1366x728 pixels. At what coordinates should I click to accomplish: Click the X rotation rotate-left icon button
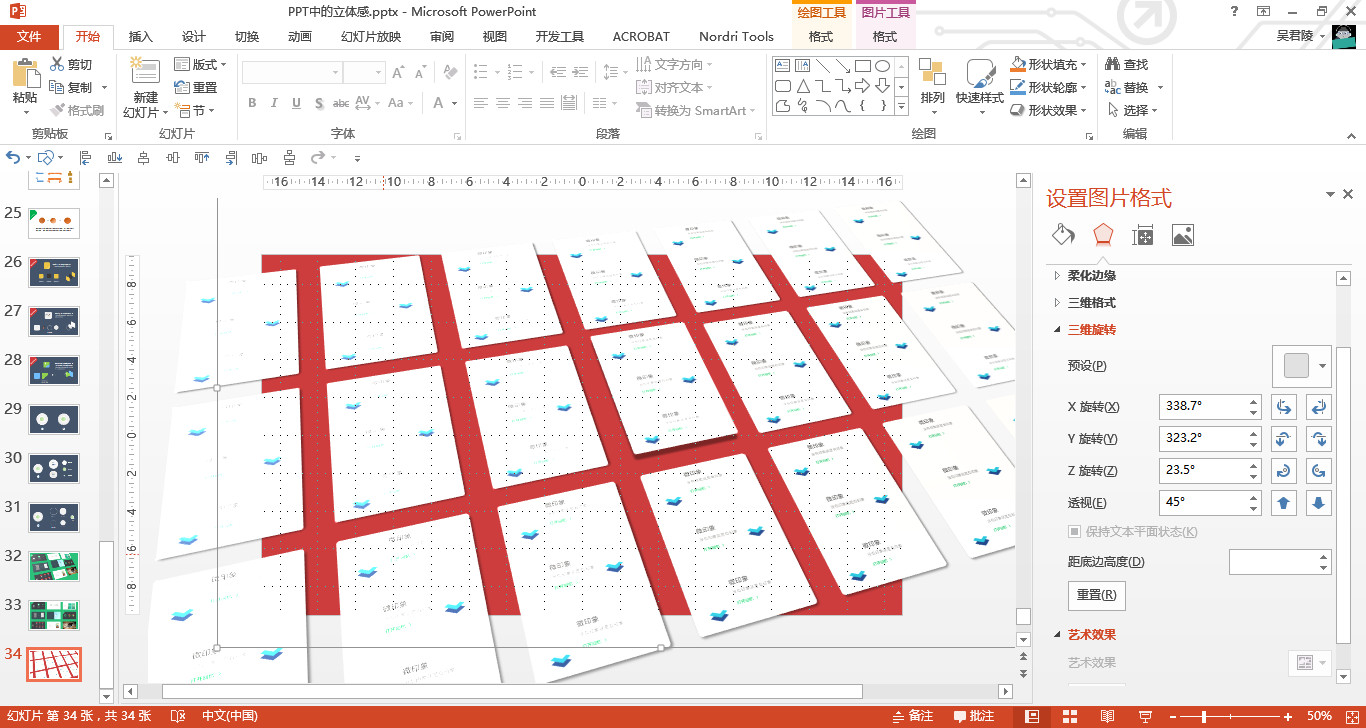[1285, 407]
